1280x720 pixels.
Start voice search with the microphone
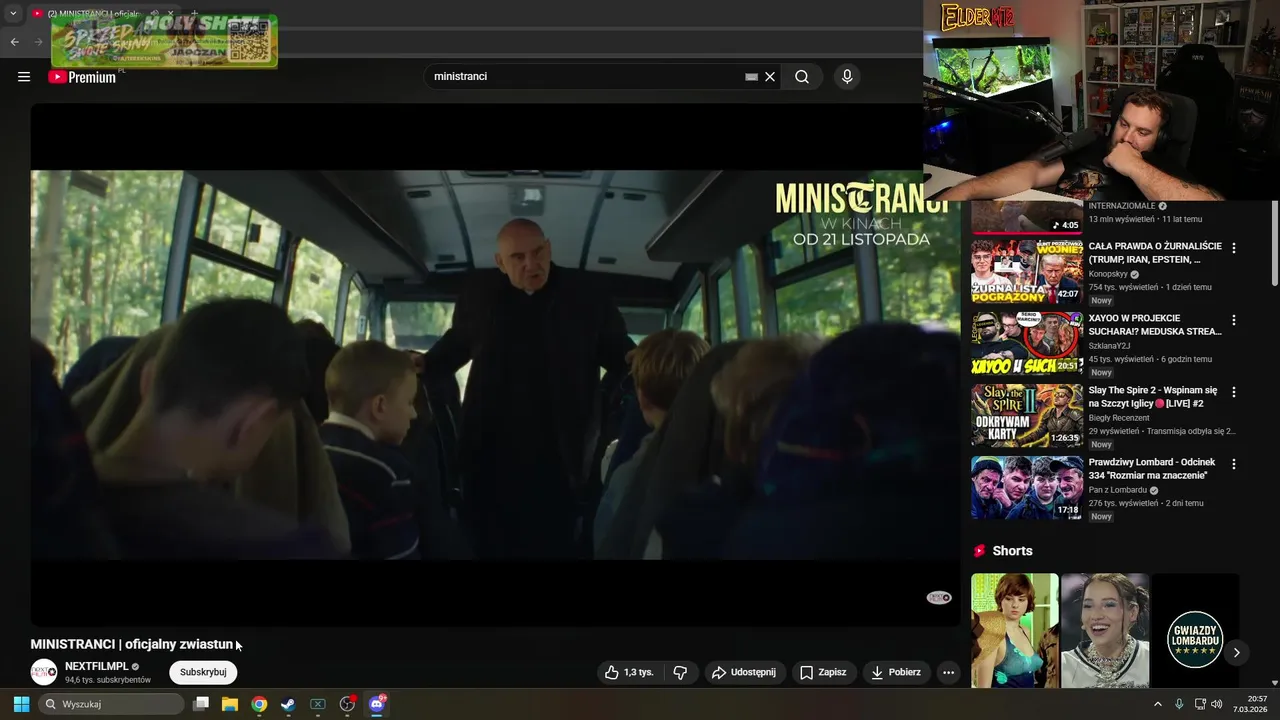click(x=847, y=77)
